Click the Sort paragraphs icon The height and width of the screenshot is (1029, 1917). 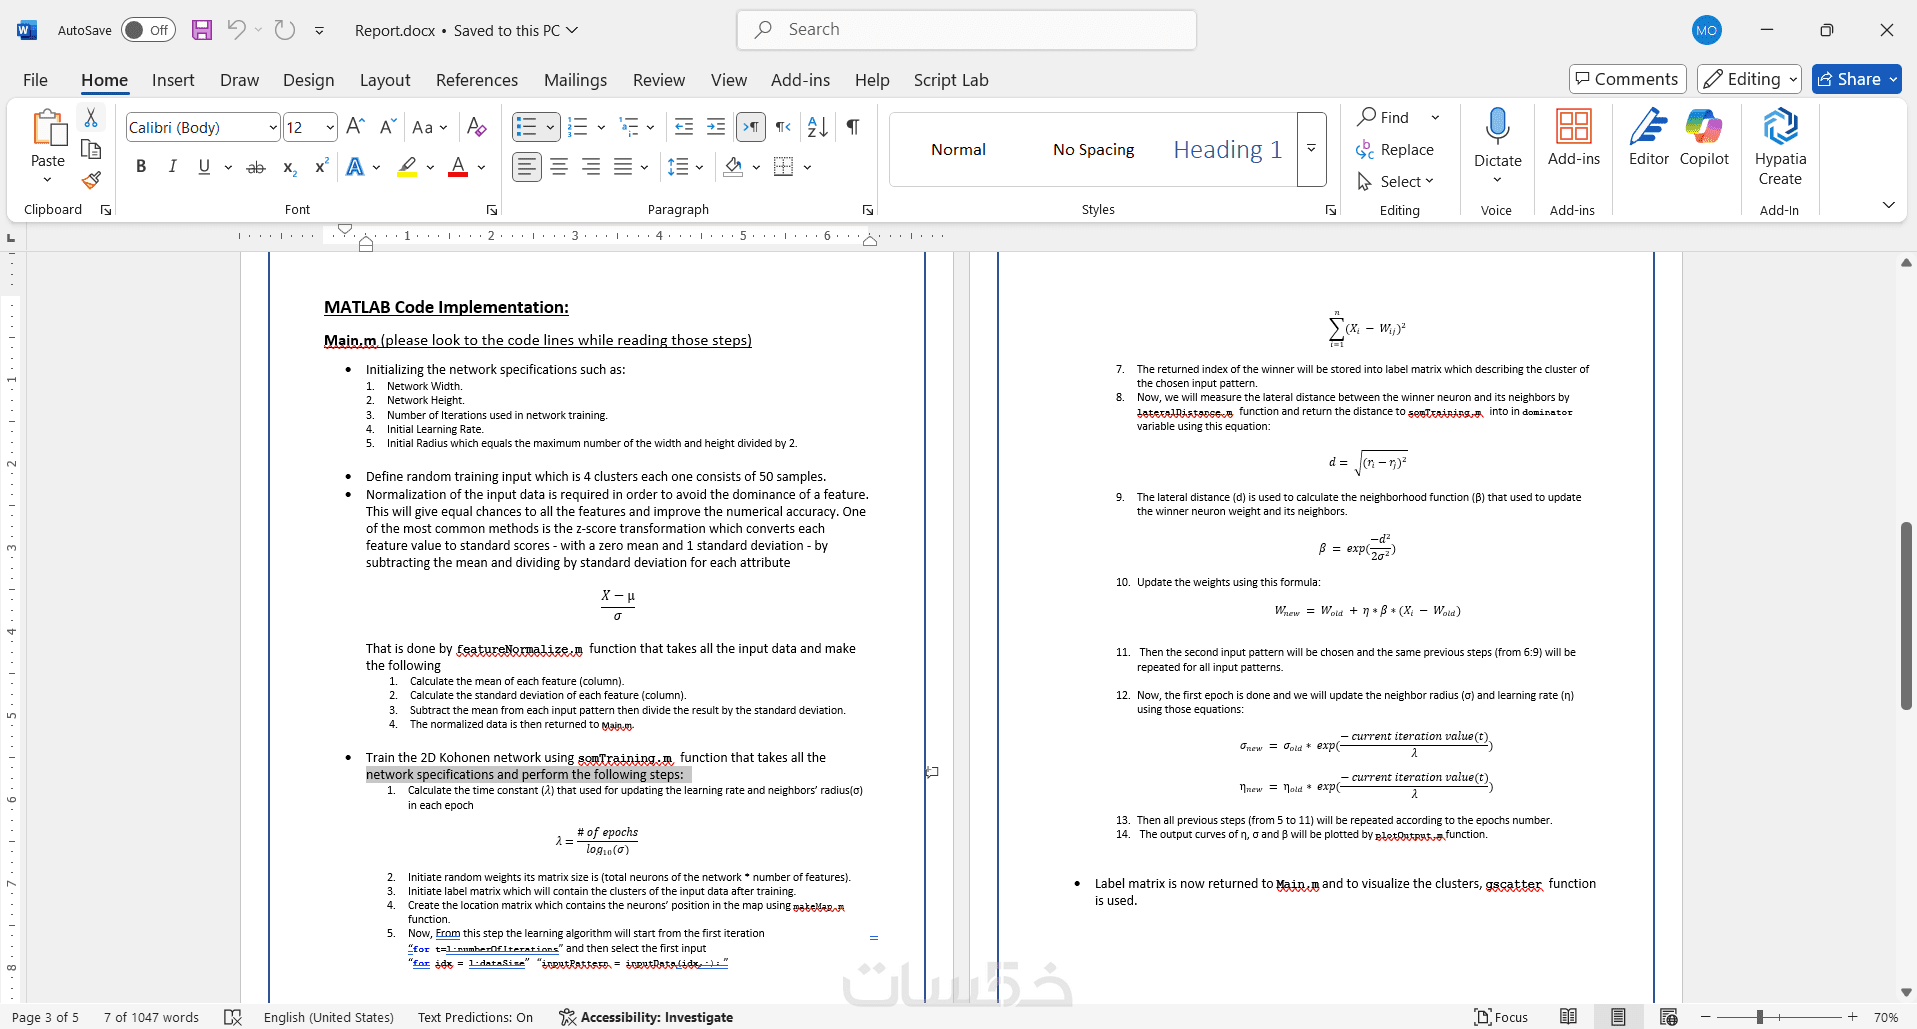[817, 127]
